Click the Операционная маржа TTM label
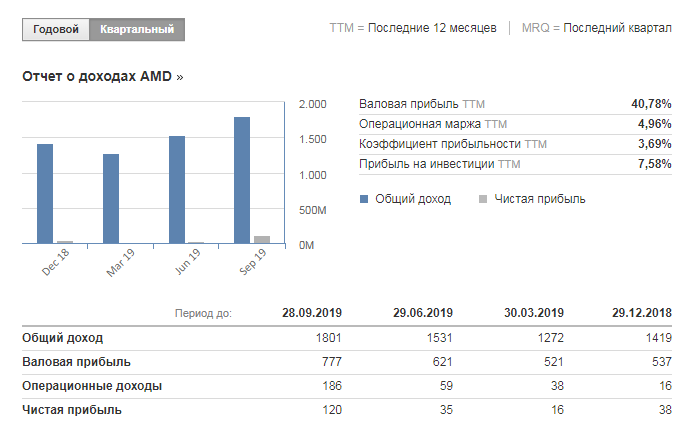This screenshot has height=428, width=684. click(x=433, y=124)
